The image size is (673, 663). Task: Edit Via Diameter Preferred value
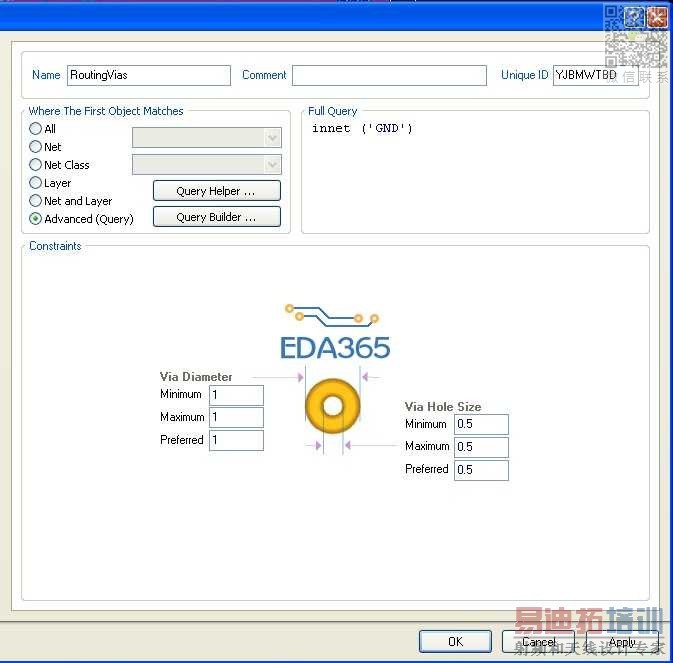click(236, 440)
